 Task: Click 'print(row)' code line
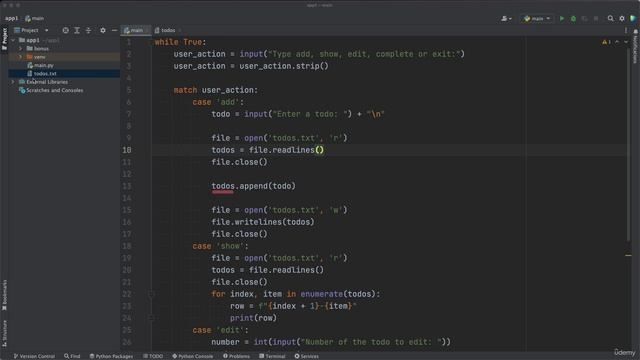coord(253,318)
